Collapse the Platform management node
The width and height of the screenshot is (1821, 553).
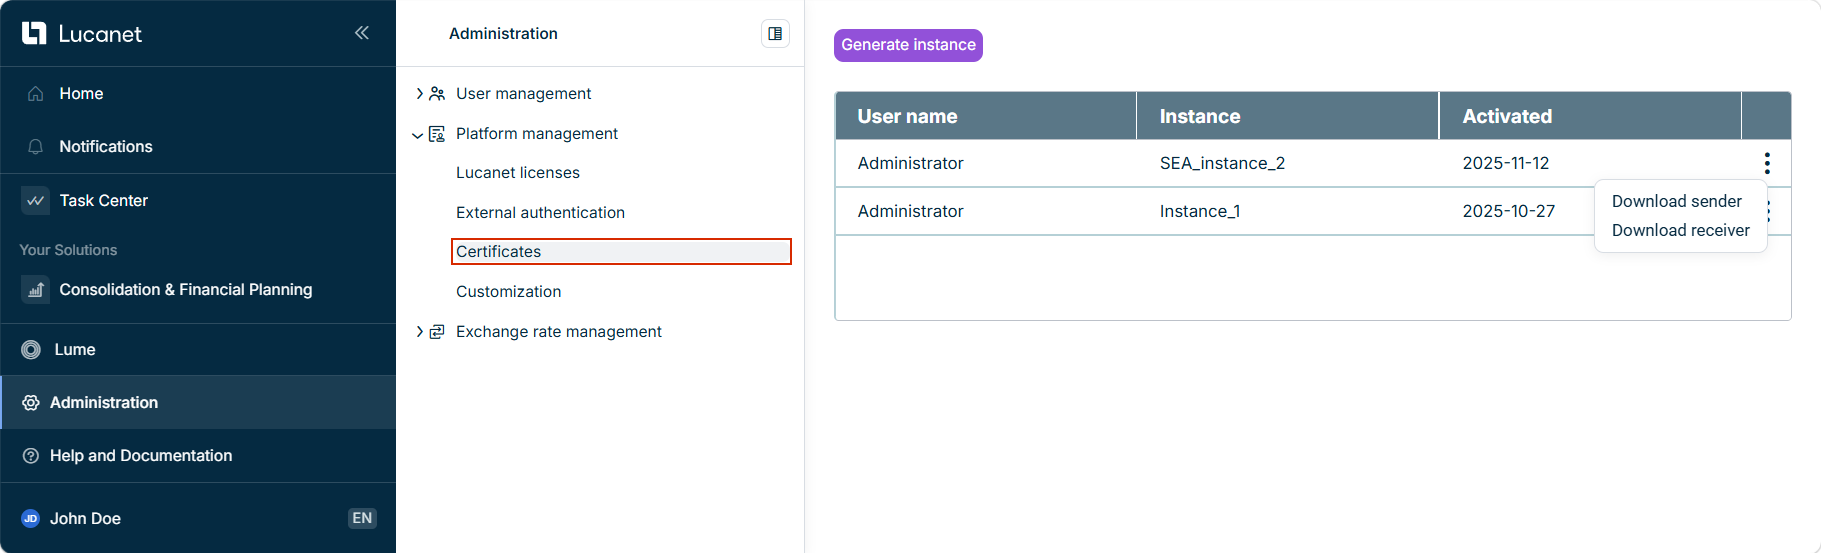coord(418,135)
